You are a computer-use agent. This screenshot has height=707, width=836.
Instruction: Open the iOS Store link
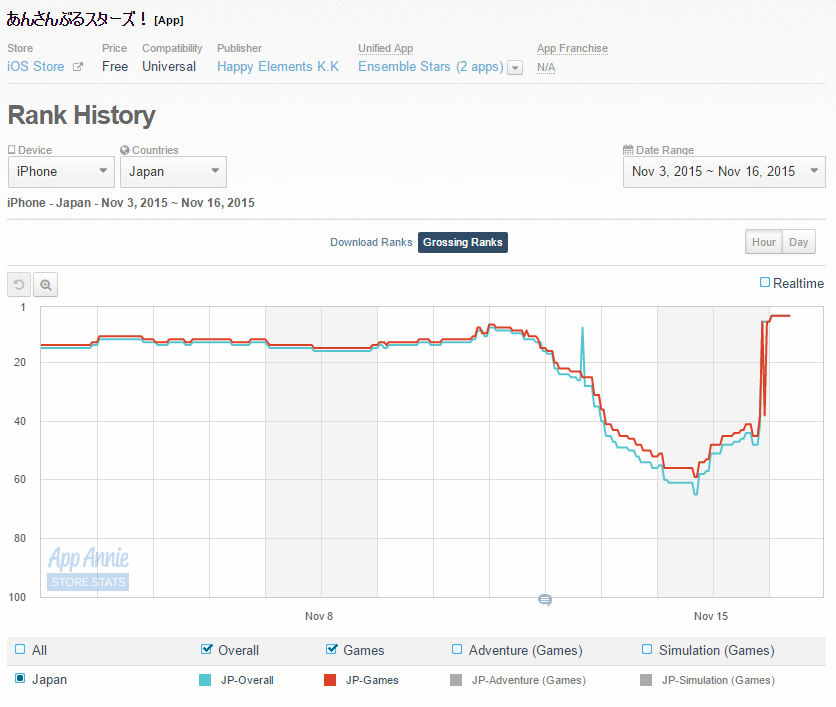tap(36, 67)
